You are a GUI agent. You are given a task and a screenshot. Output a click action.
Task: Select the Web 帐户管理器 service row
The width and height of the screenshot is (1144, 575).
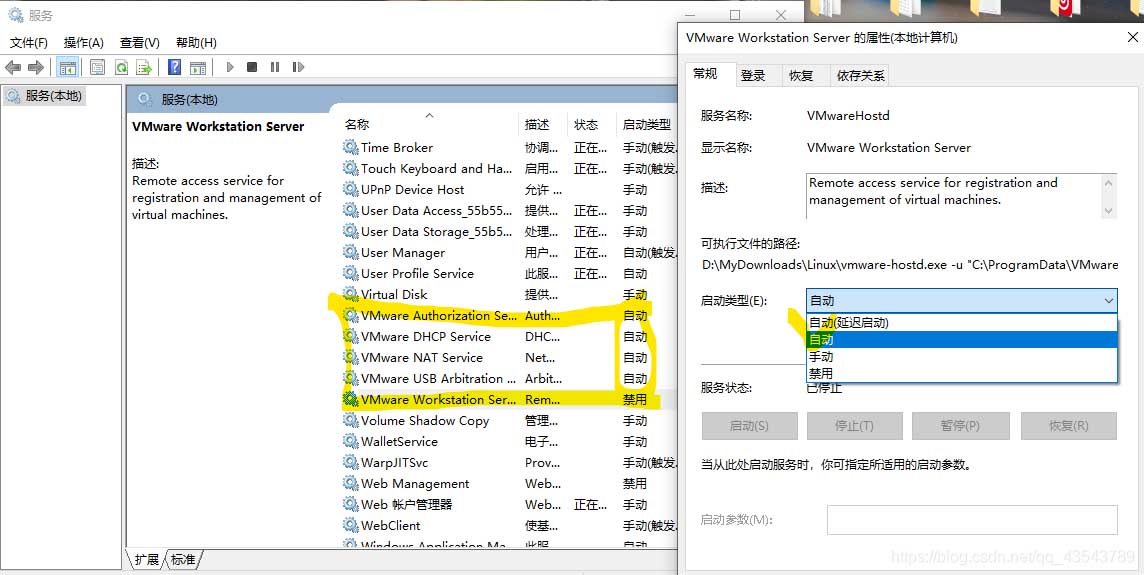pos(509,504)
